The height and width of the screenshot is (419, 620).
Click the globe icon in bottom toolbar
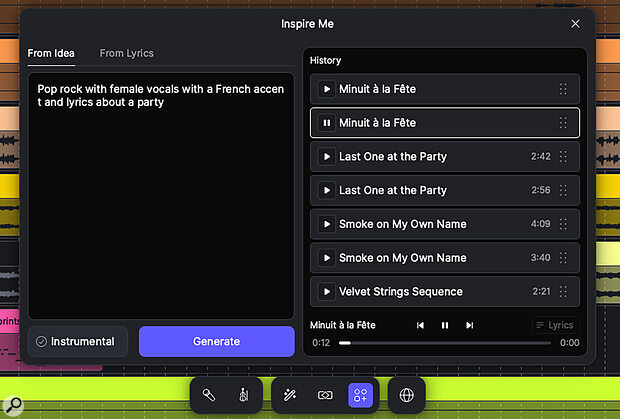[406, 395]
